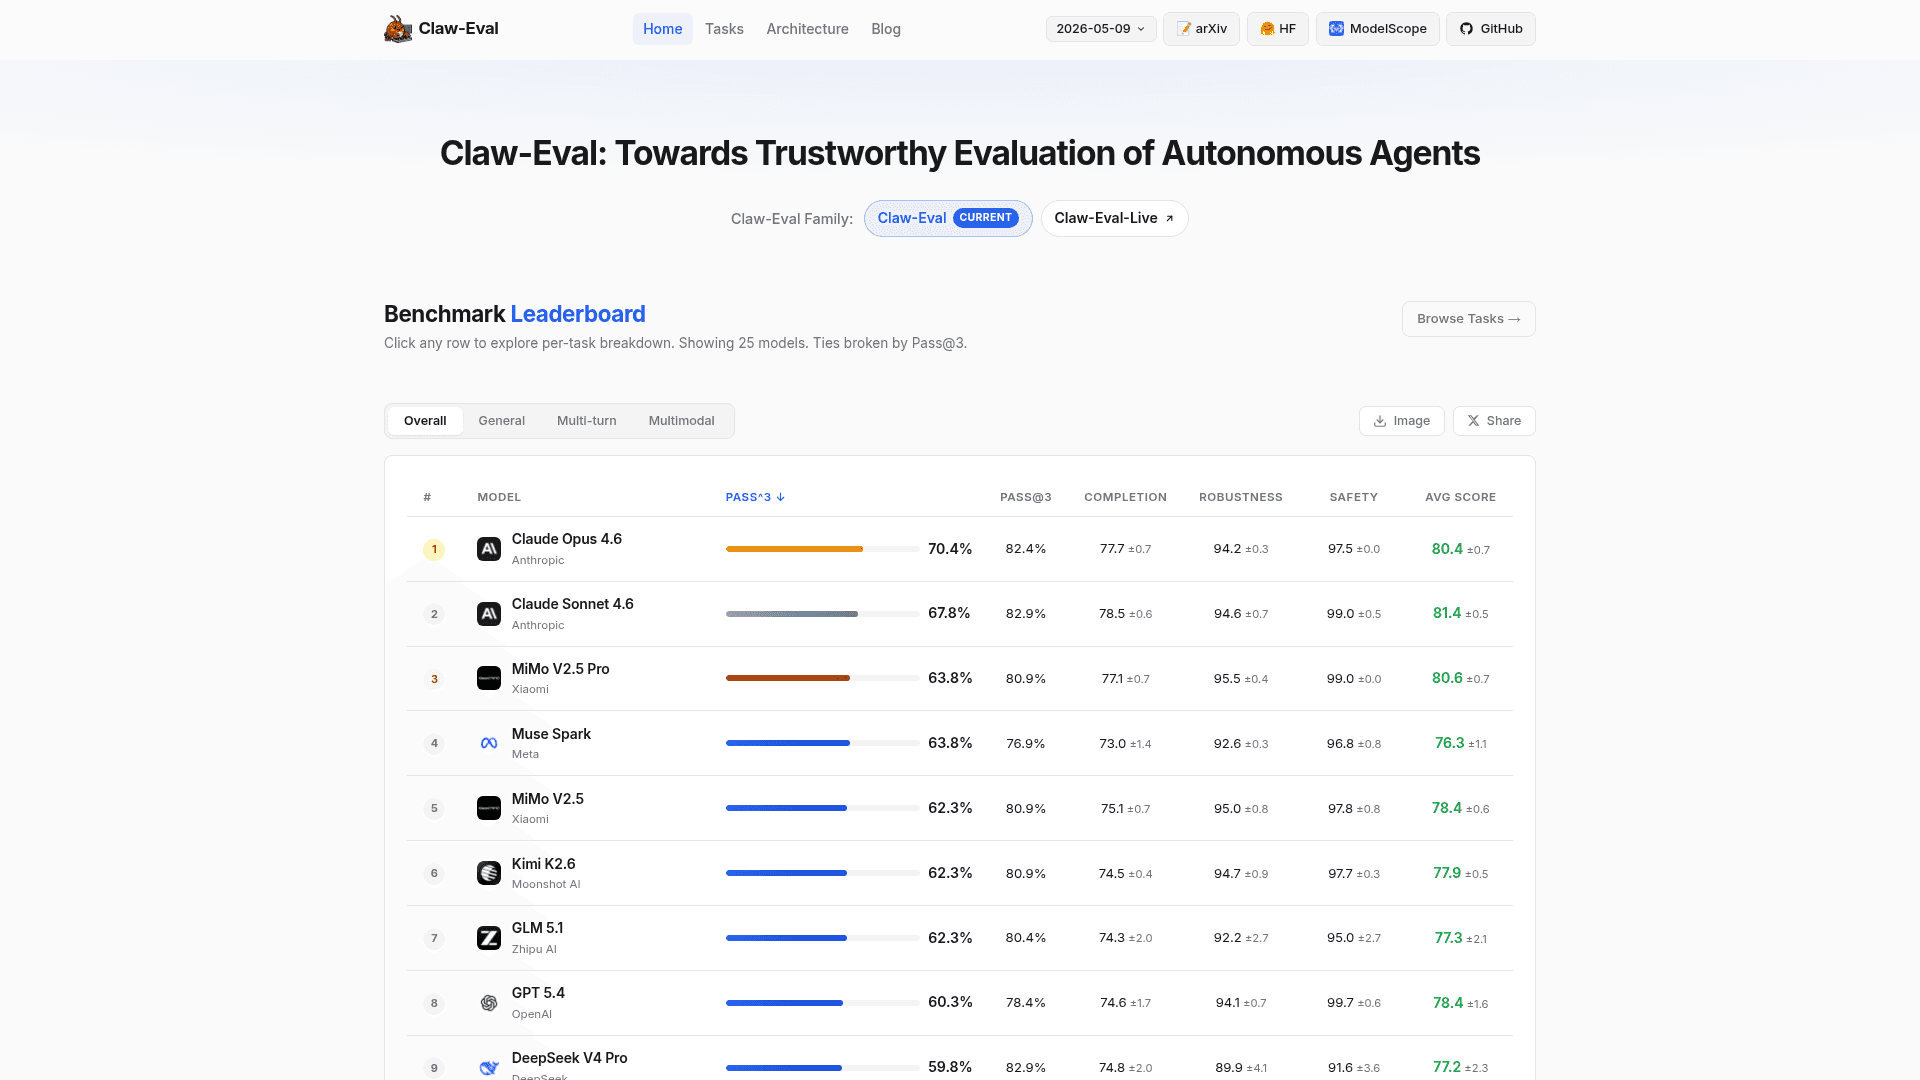The height and width of the screenshot is (1080, 1920).
Task: Open the HF Hugging Face link
Action: click(x=1277, y=29)
